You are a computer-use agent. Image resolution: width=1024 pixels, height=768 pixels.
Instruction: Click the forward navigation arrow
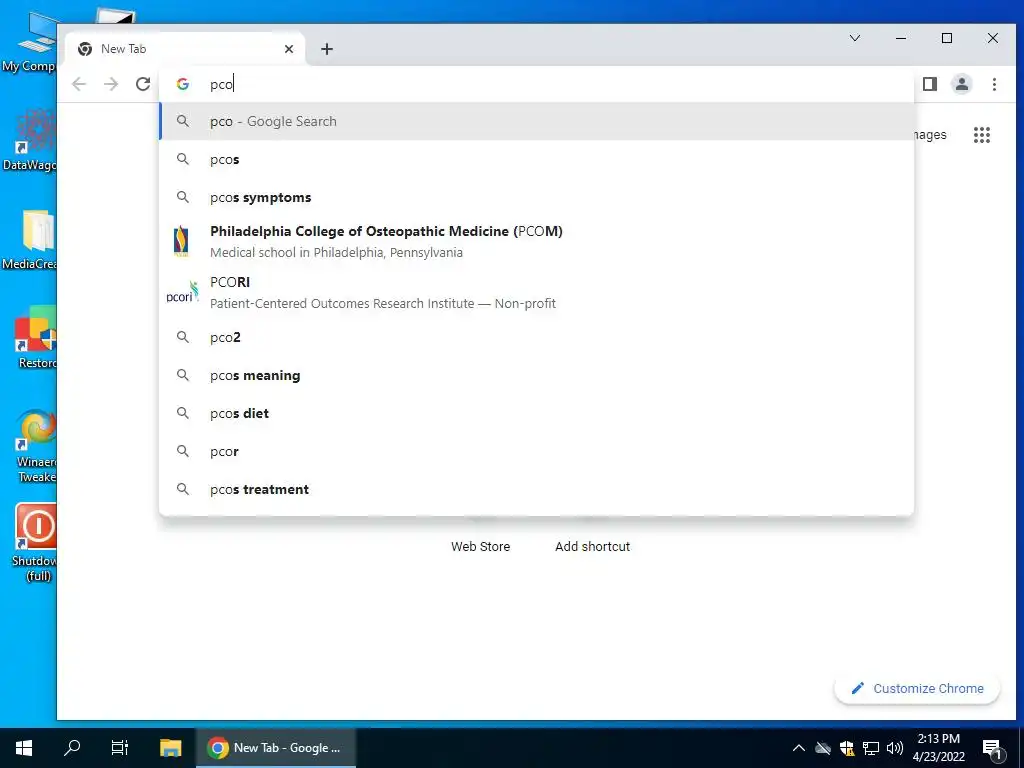(x=111, y=84)
